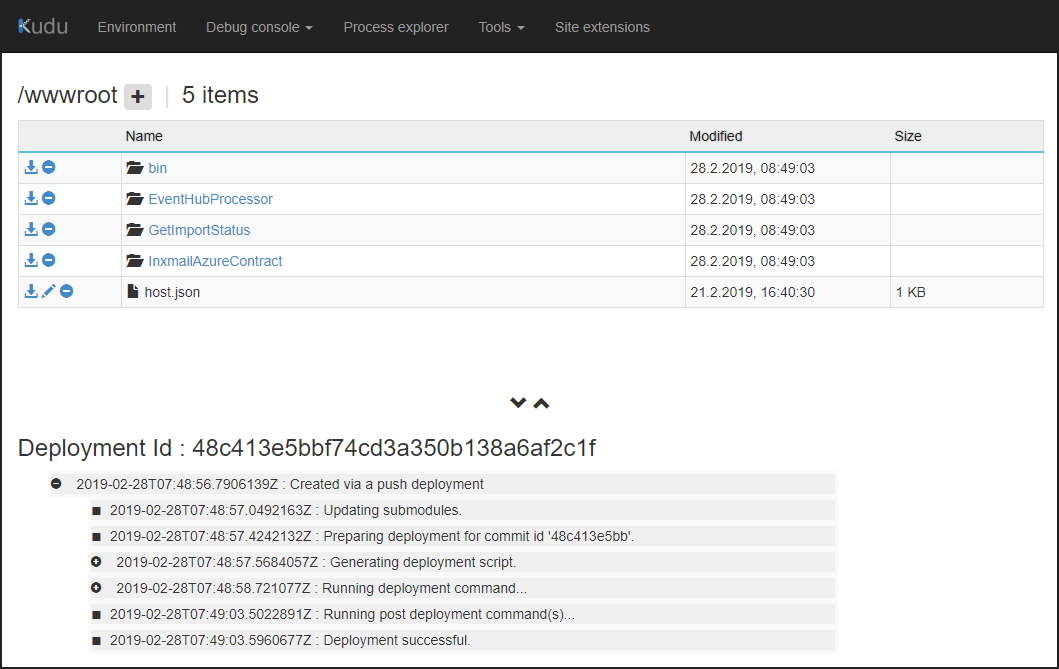Open the GetImportStatus folder link

tap(199, 230)
